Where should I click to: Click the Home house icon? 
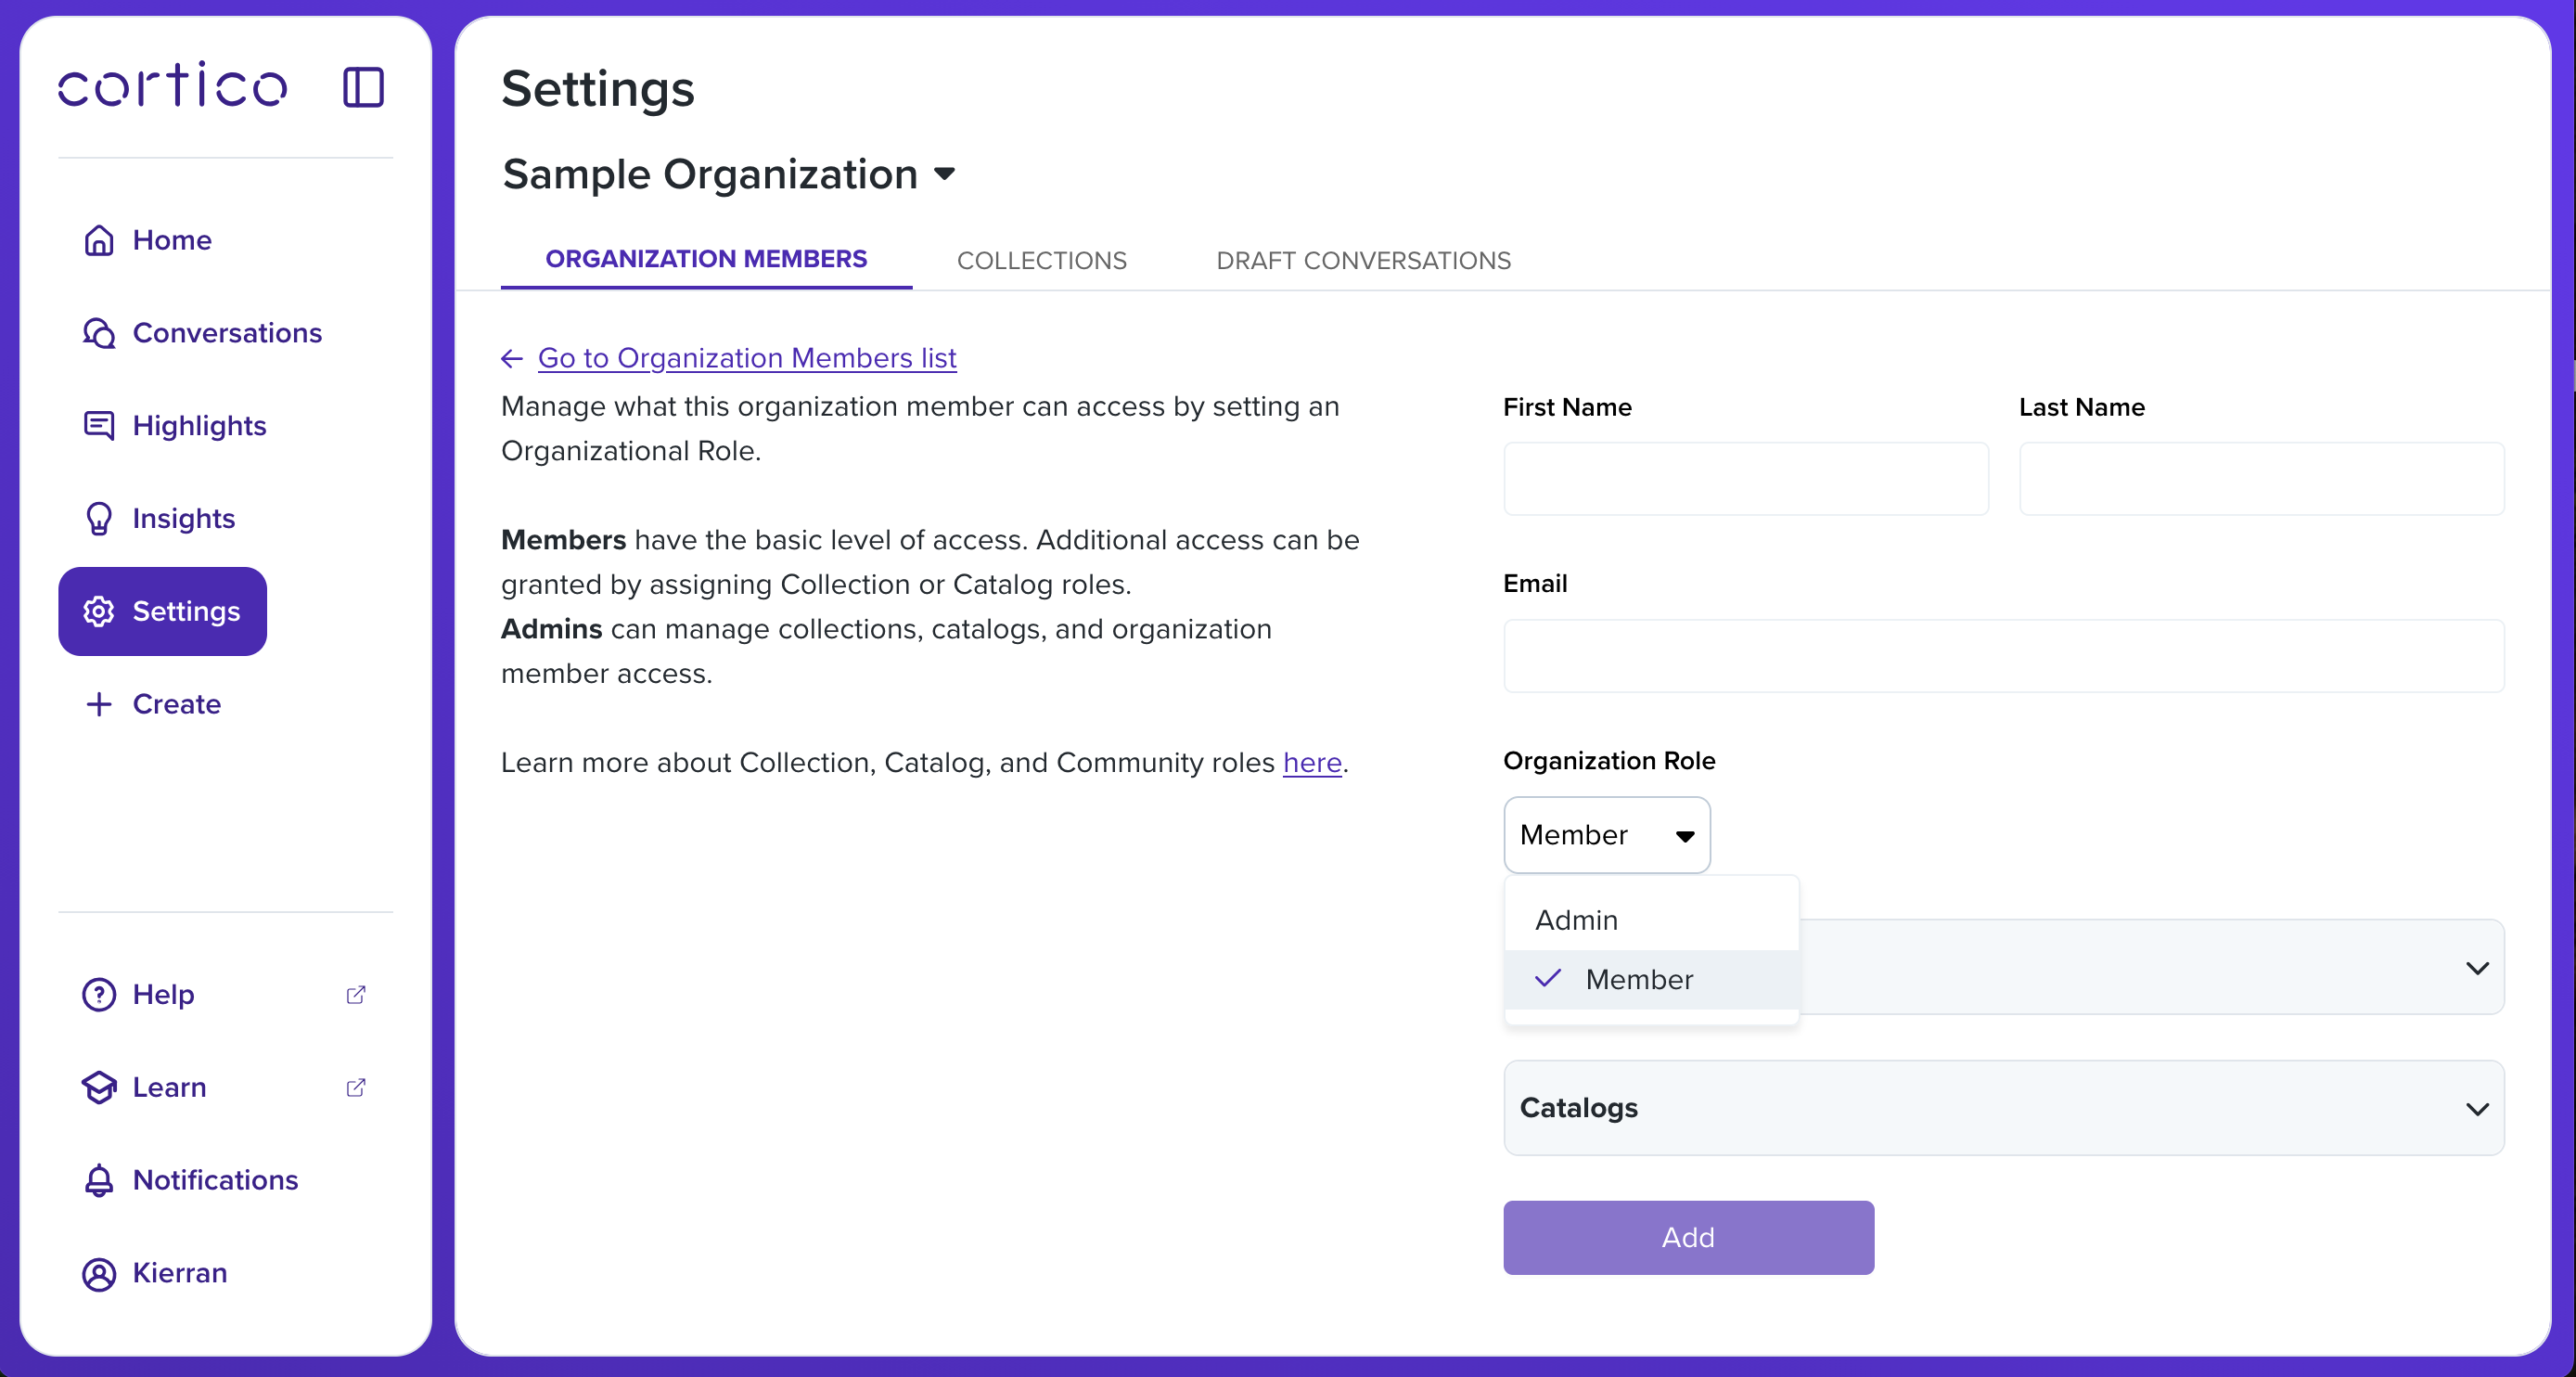(99, 240)
